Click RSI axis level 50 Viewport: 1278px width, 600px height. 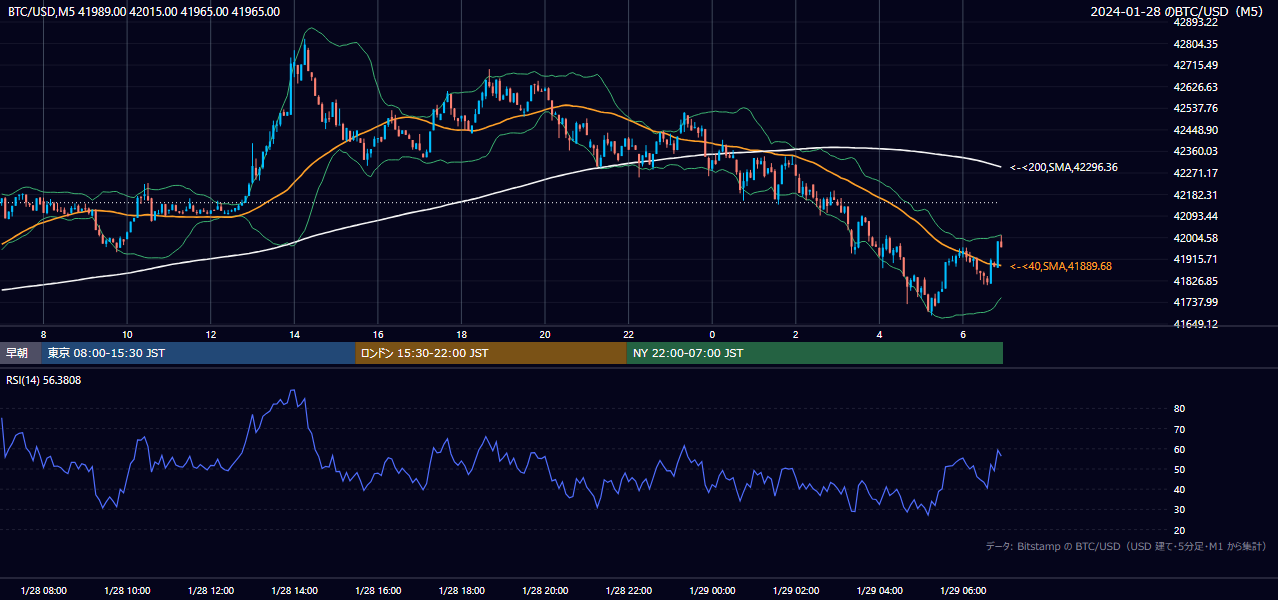click(1180, 469)
